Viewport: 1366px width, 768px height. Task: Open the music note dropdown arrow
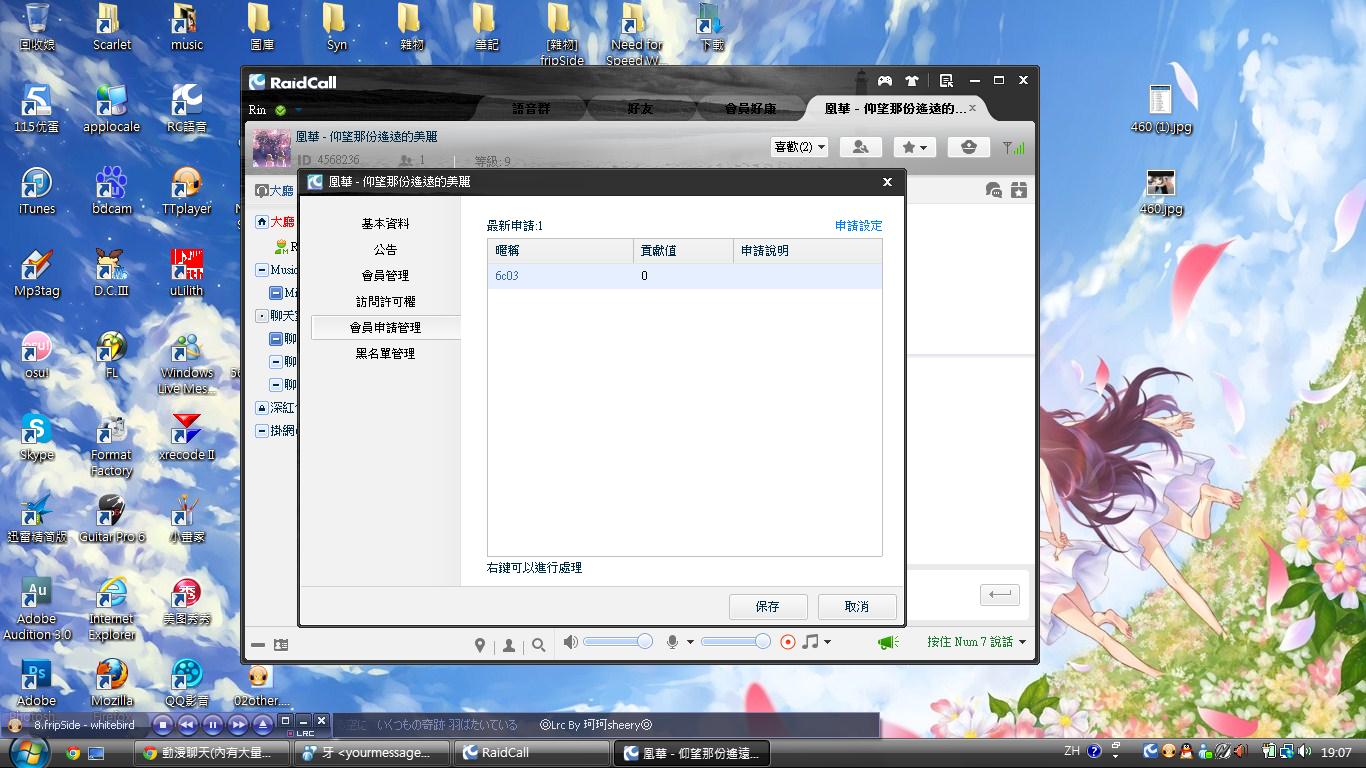[827, 642]
